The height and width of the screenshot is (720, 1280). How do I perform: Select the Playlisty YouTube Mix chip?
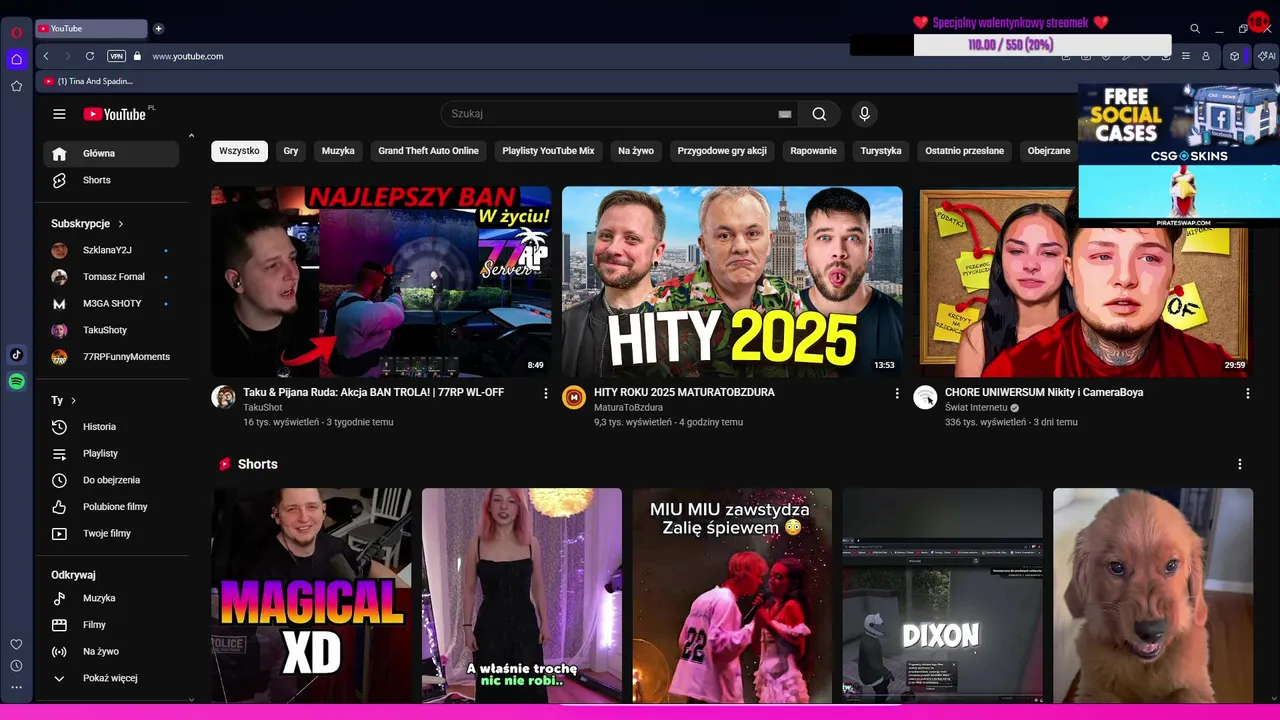tap(548, 151)
